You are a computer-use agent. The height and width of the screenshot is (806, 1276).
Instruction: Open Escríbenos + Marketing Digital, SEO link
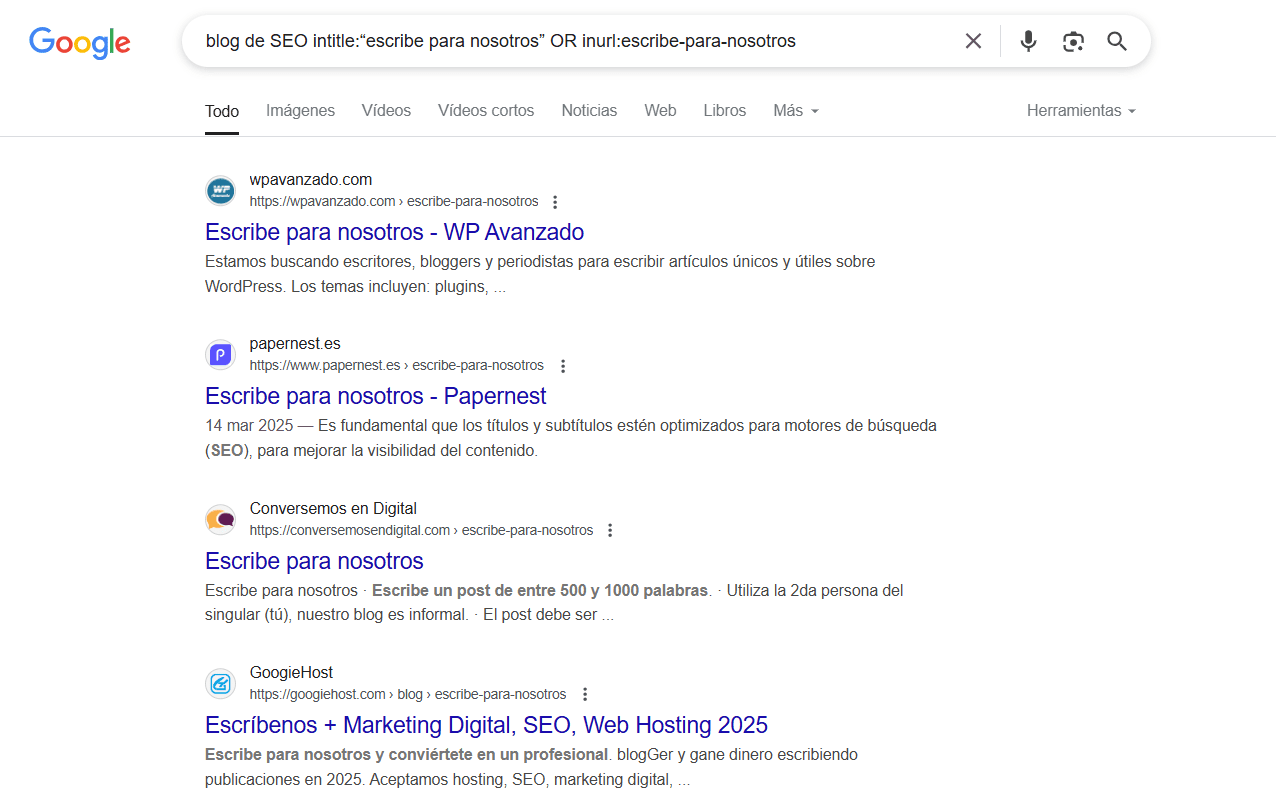486,724
